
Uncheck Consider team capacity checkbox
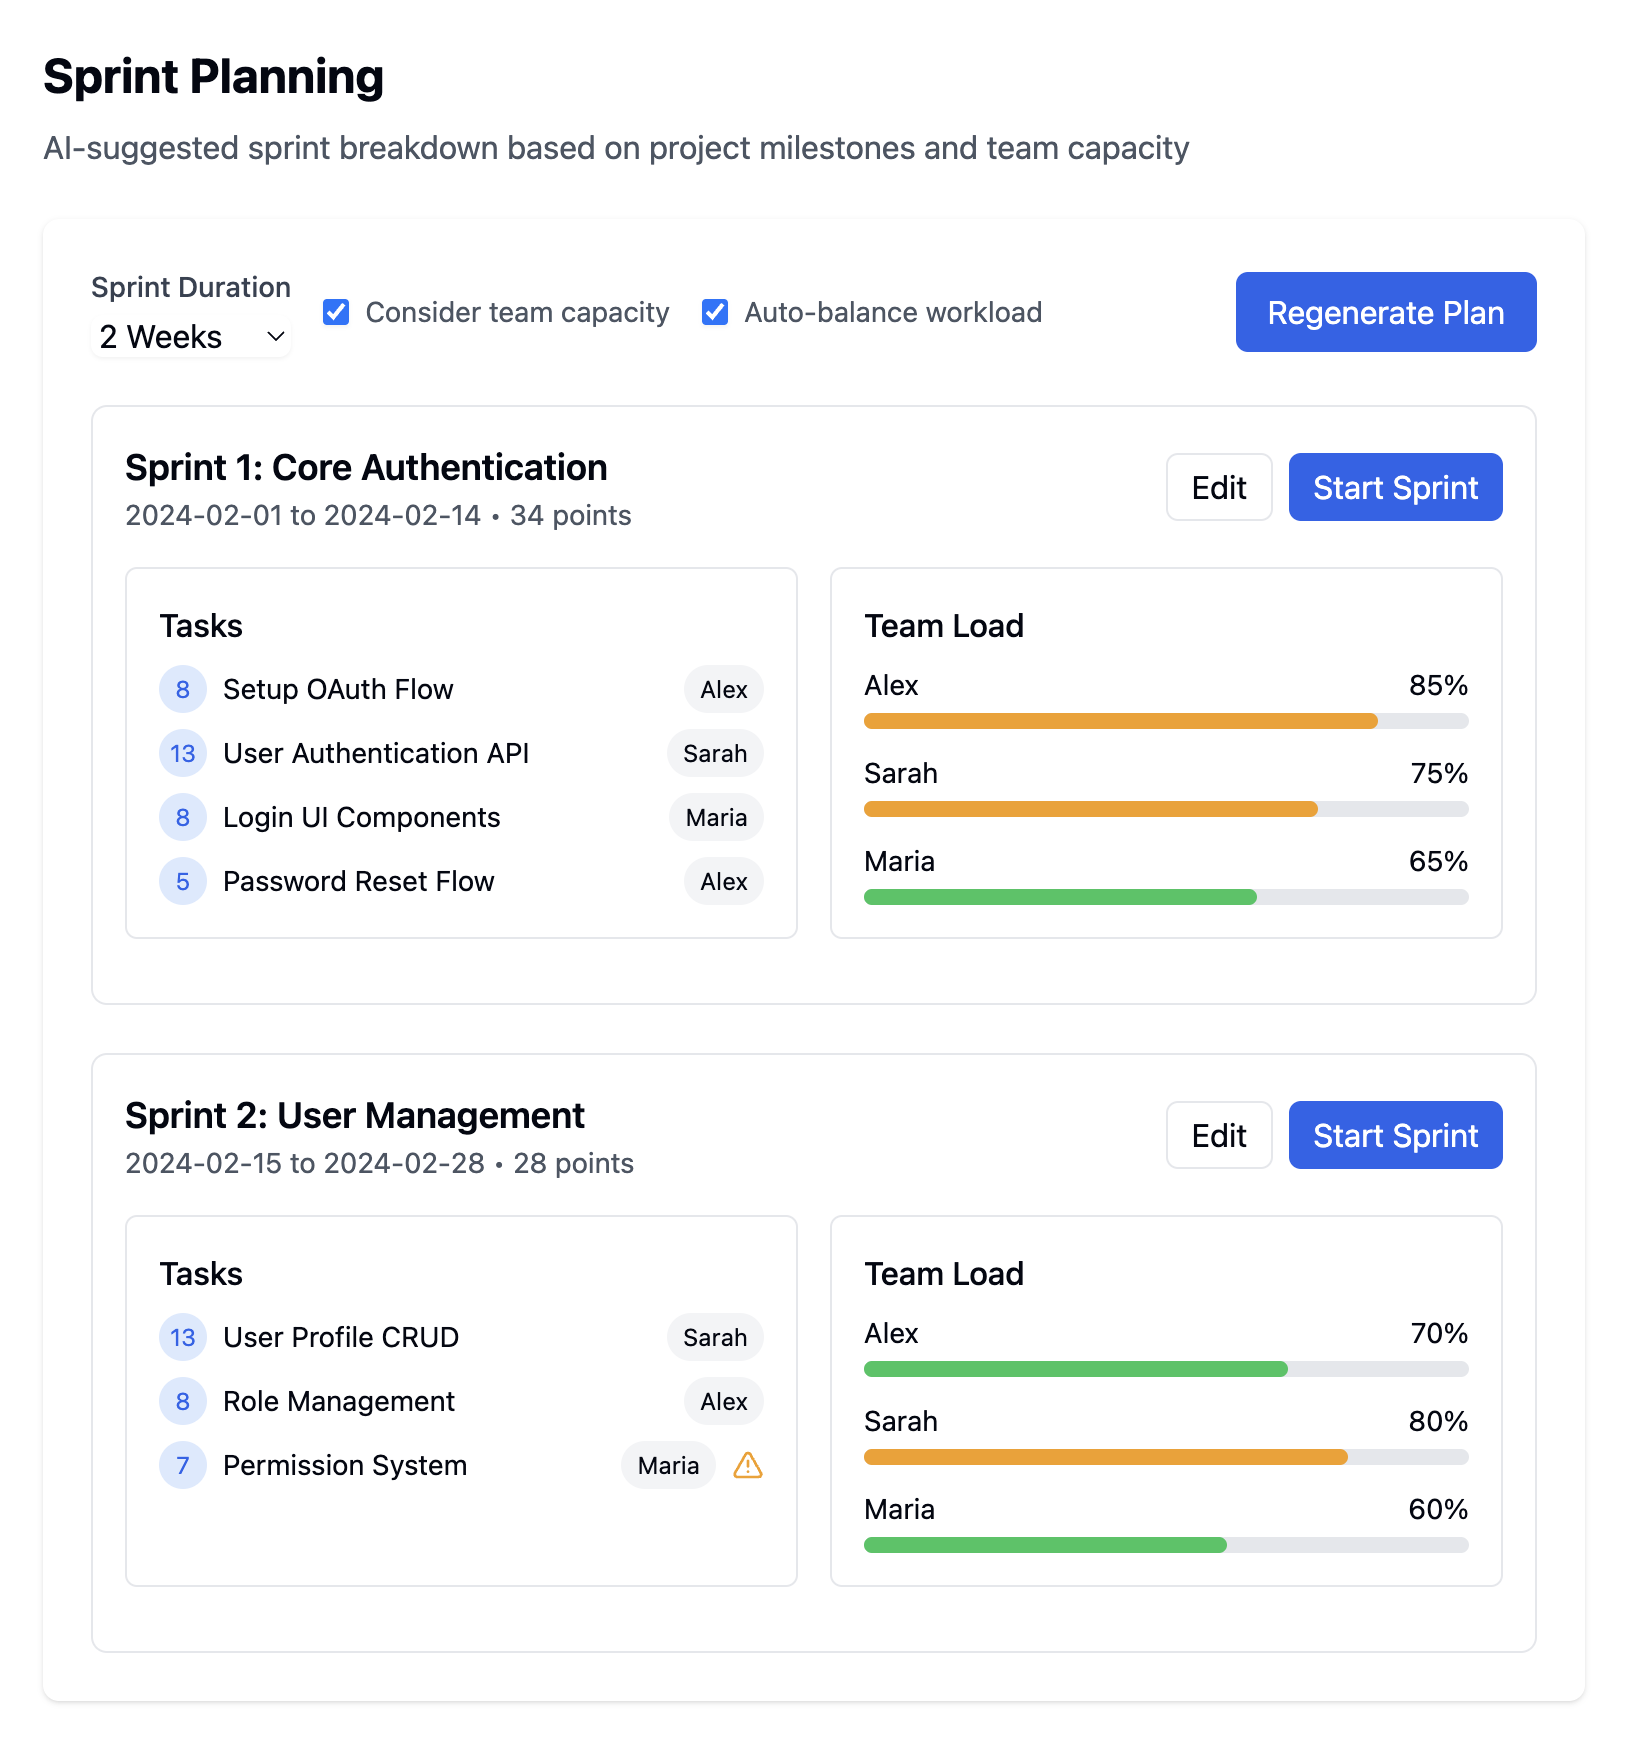(337, 312)
